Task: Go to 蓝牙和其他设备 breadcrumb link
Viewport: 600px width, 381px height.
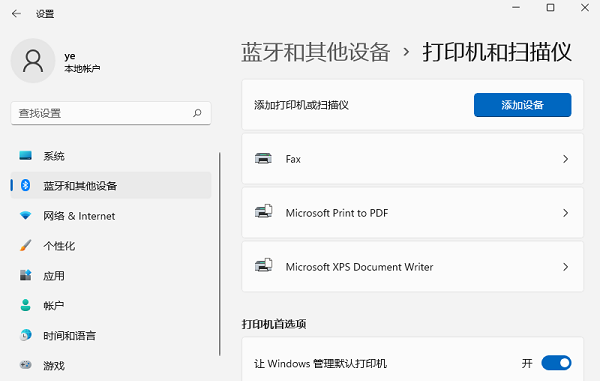Action: tap(316, 52)
